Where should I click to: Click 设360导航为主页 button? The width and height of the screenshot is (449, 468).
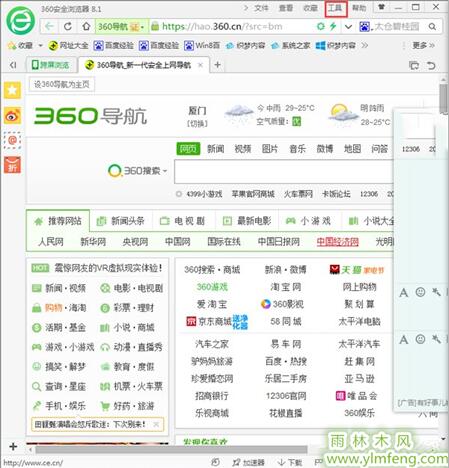(x=62, y=84)
